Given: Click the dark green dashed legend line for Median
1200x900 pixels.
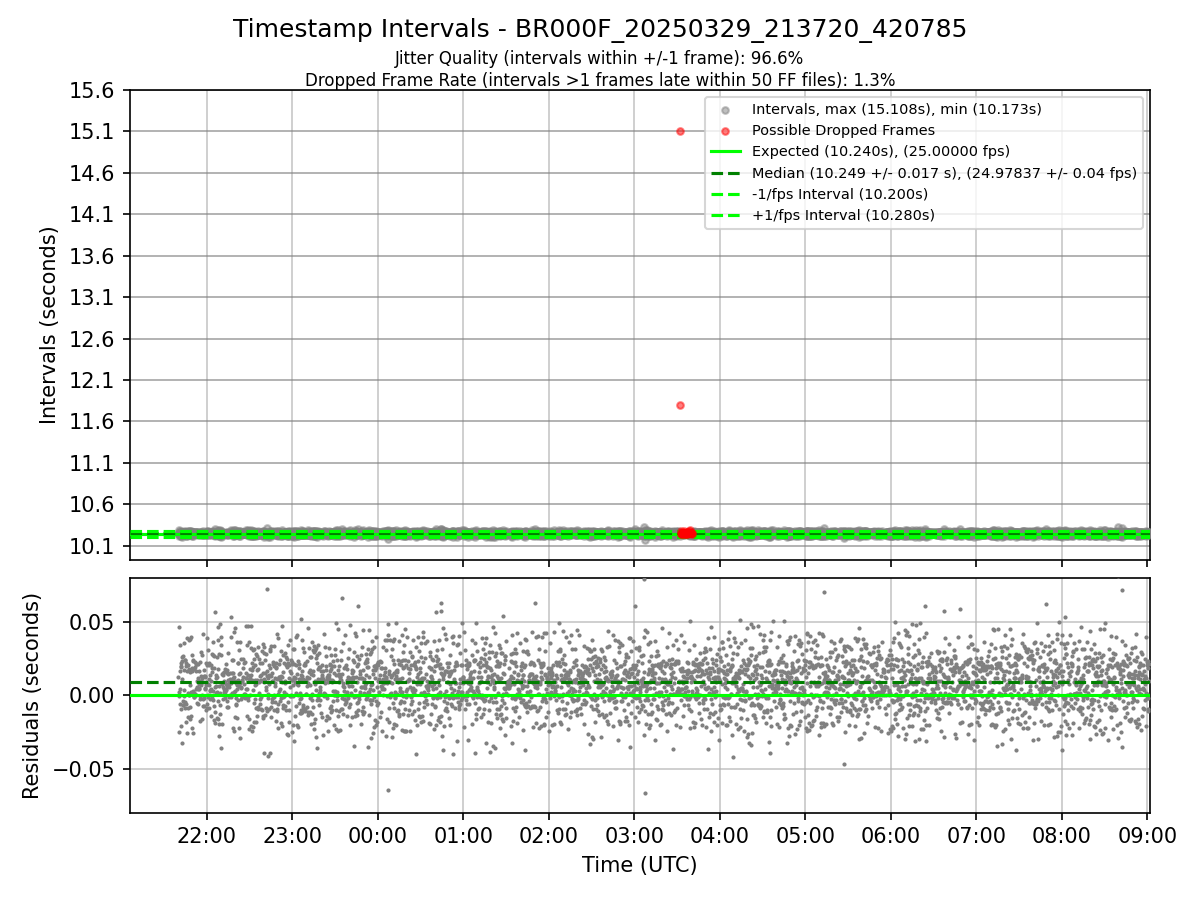Looking at the screenshot, I should [726, 173].
